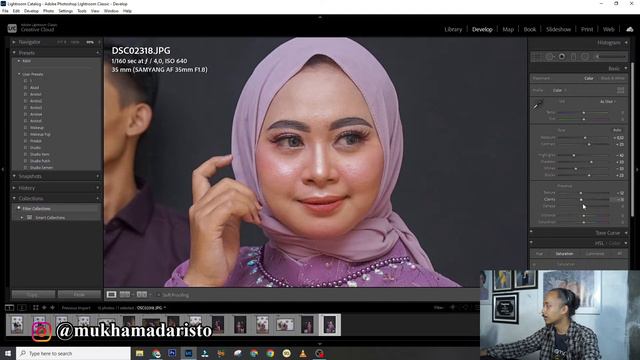Screen dimensions: 640x360
Task: Select the Graduated Filter tool
Action: [x=573, y=57]
